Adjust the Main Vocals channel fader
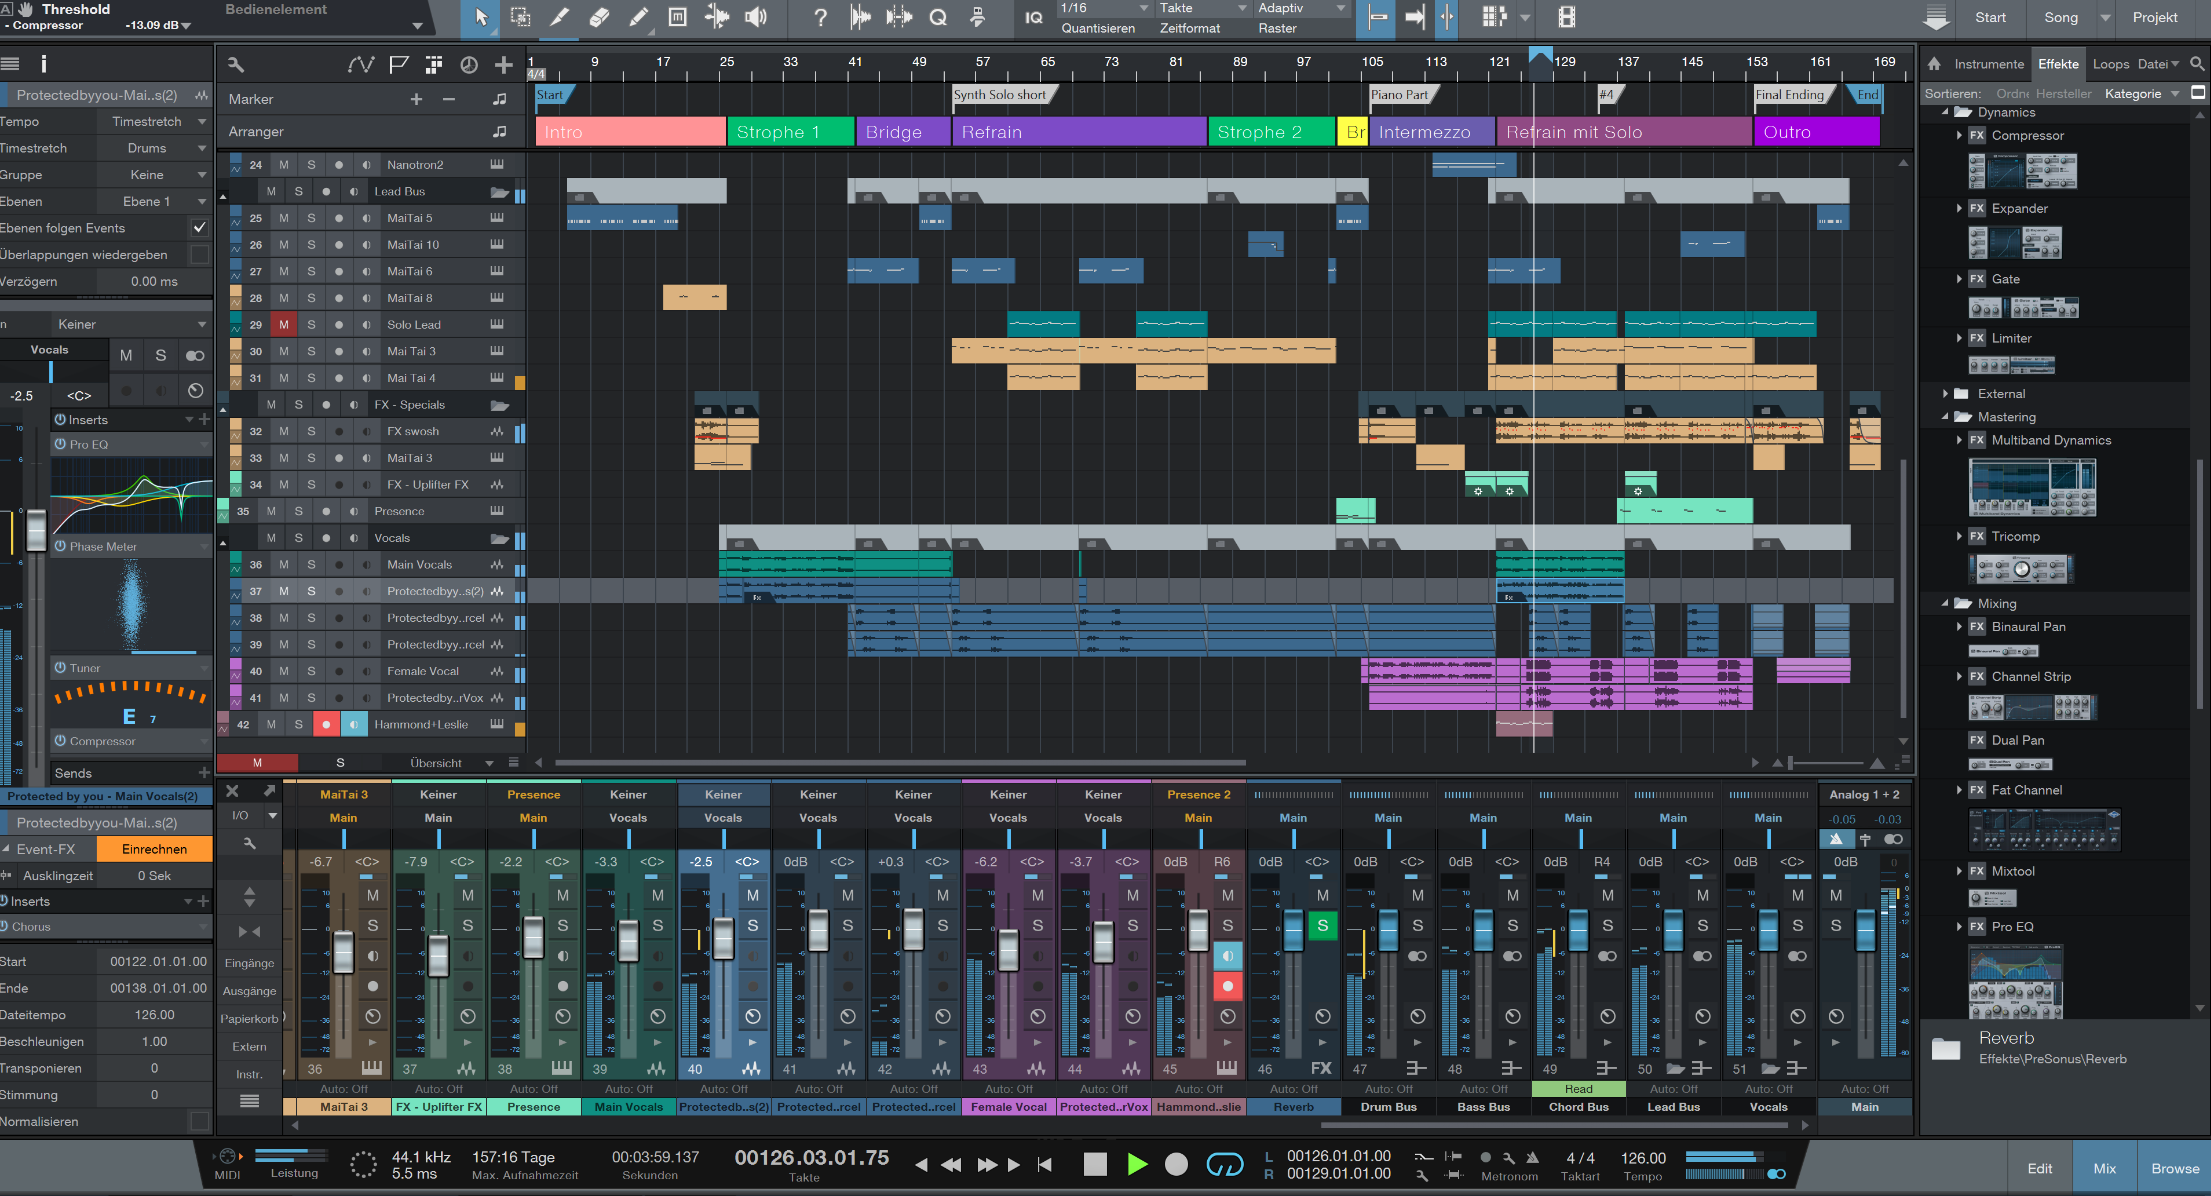Screen dimensions: 2211x1196 point(628,940)
